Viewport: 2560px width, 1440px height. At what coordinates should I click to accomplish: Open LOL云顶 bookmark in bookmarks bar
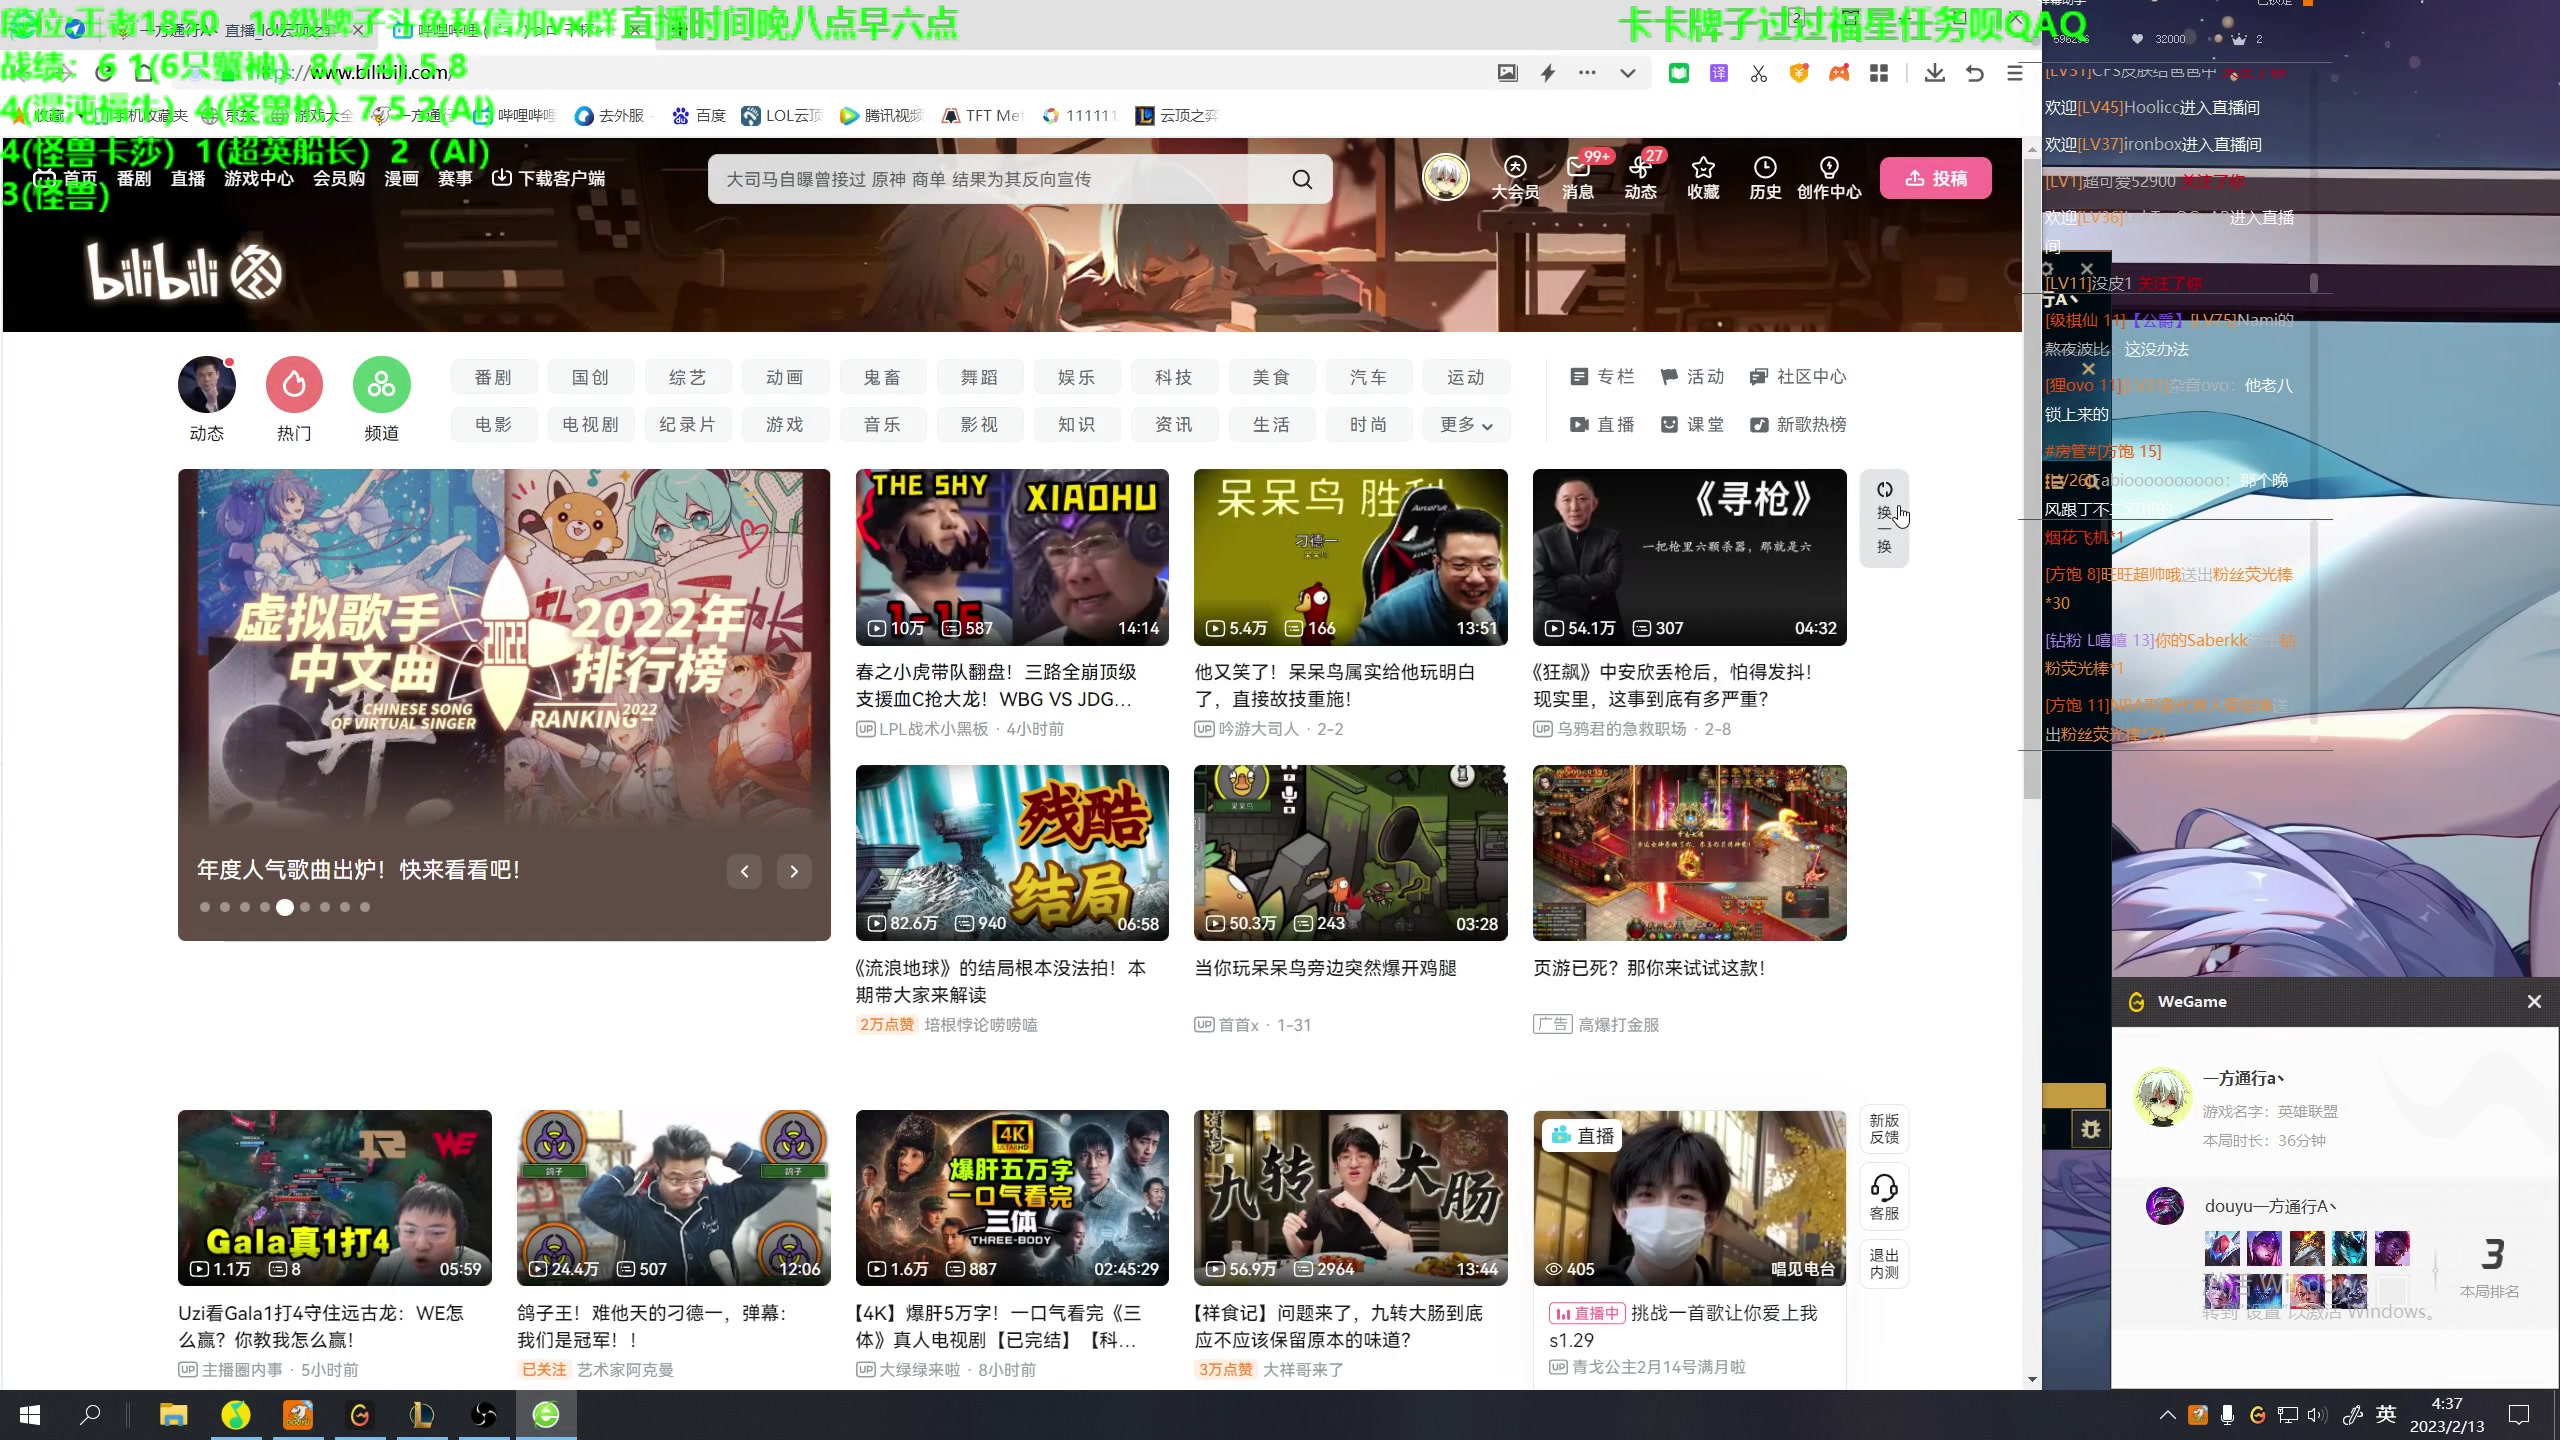(781, 116)
